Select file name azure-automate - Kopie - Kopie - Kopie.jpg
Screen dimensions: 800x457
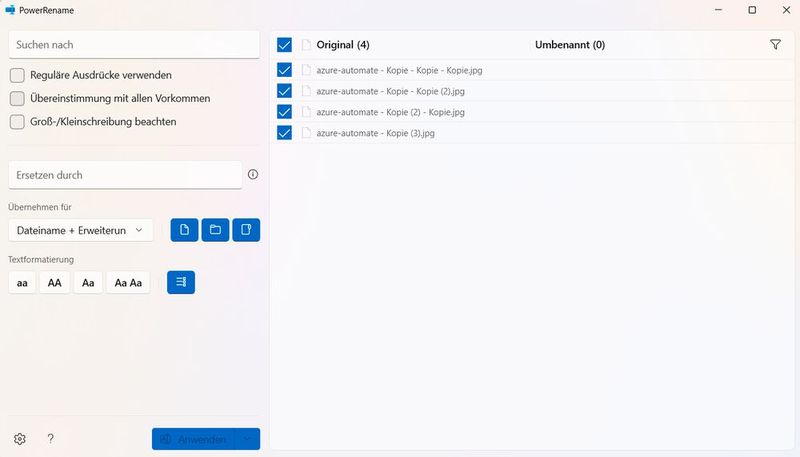tap(399, 70)
